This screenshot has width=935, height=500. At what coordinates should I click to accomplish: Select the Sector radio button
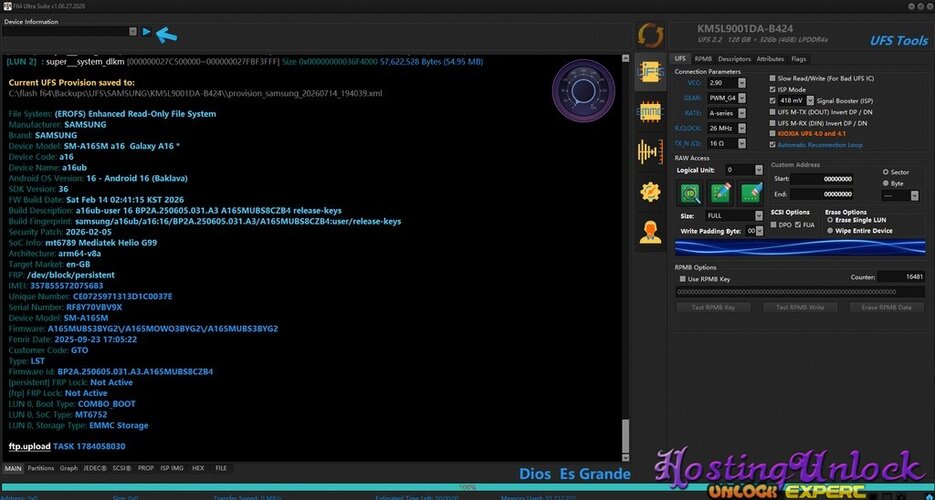click(886, 172)
